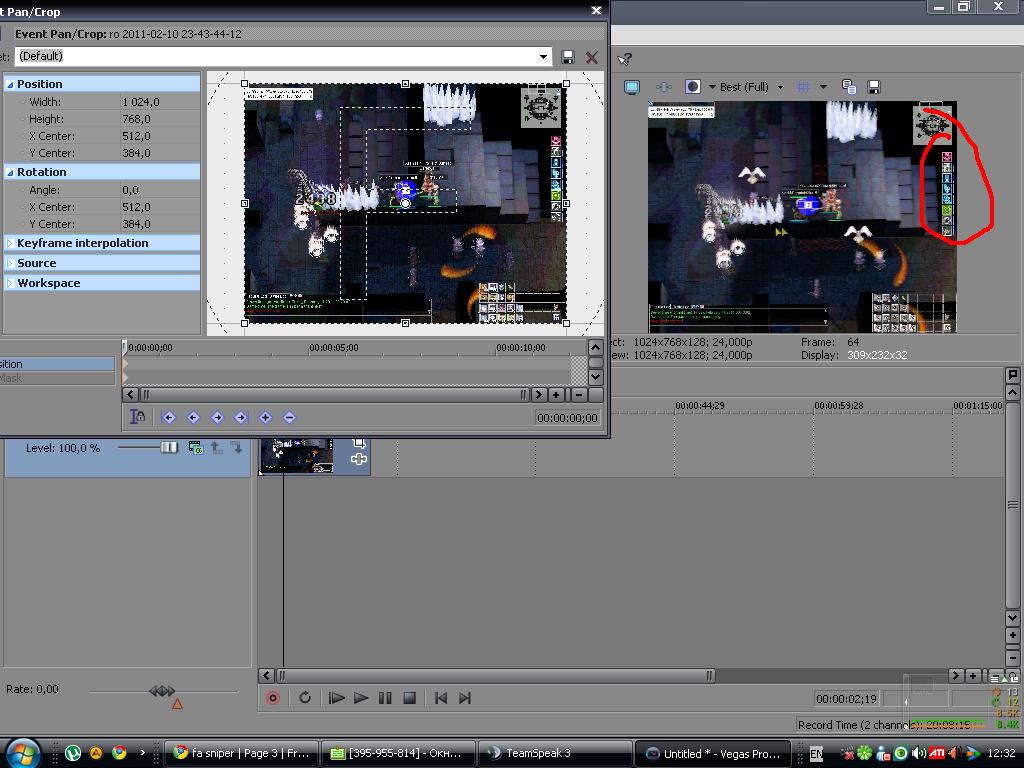
Task: Switch to the fa sniper Chrome taskbar window
Action: 240,754
